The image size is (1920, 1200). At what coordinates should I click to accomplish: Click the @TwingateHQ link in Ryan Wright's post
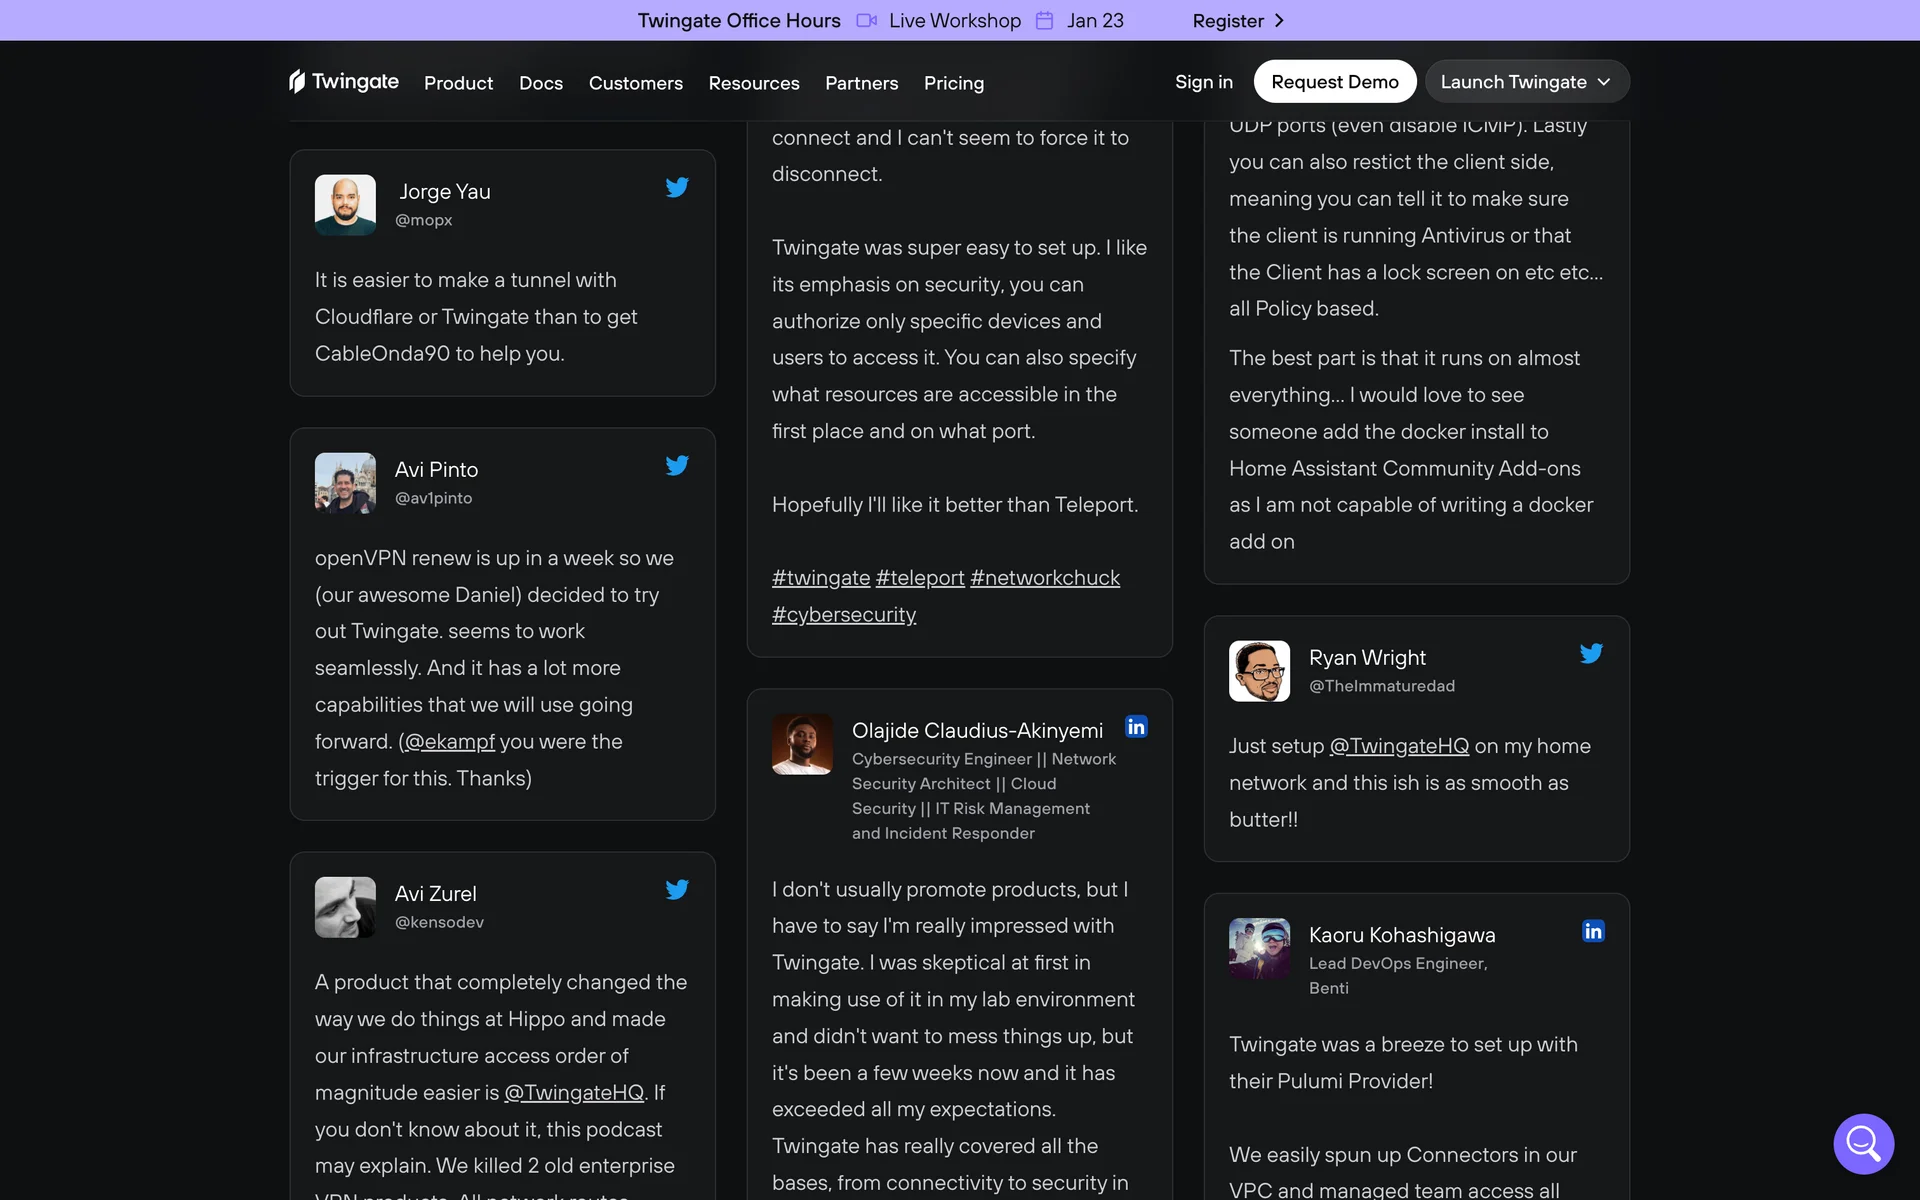[1398, 746]
